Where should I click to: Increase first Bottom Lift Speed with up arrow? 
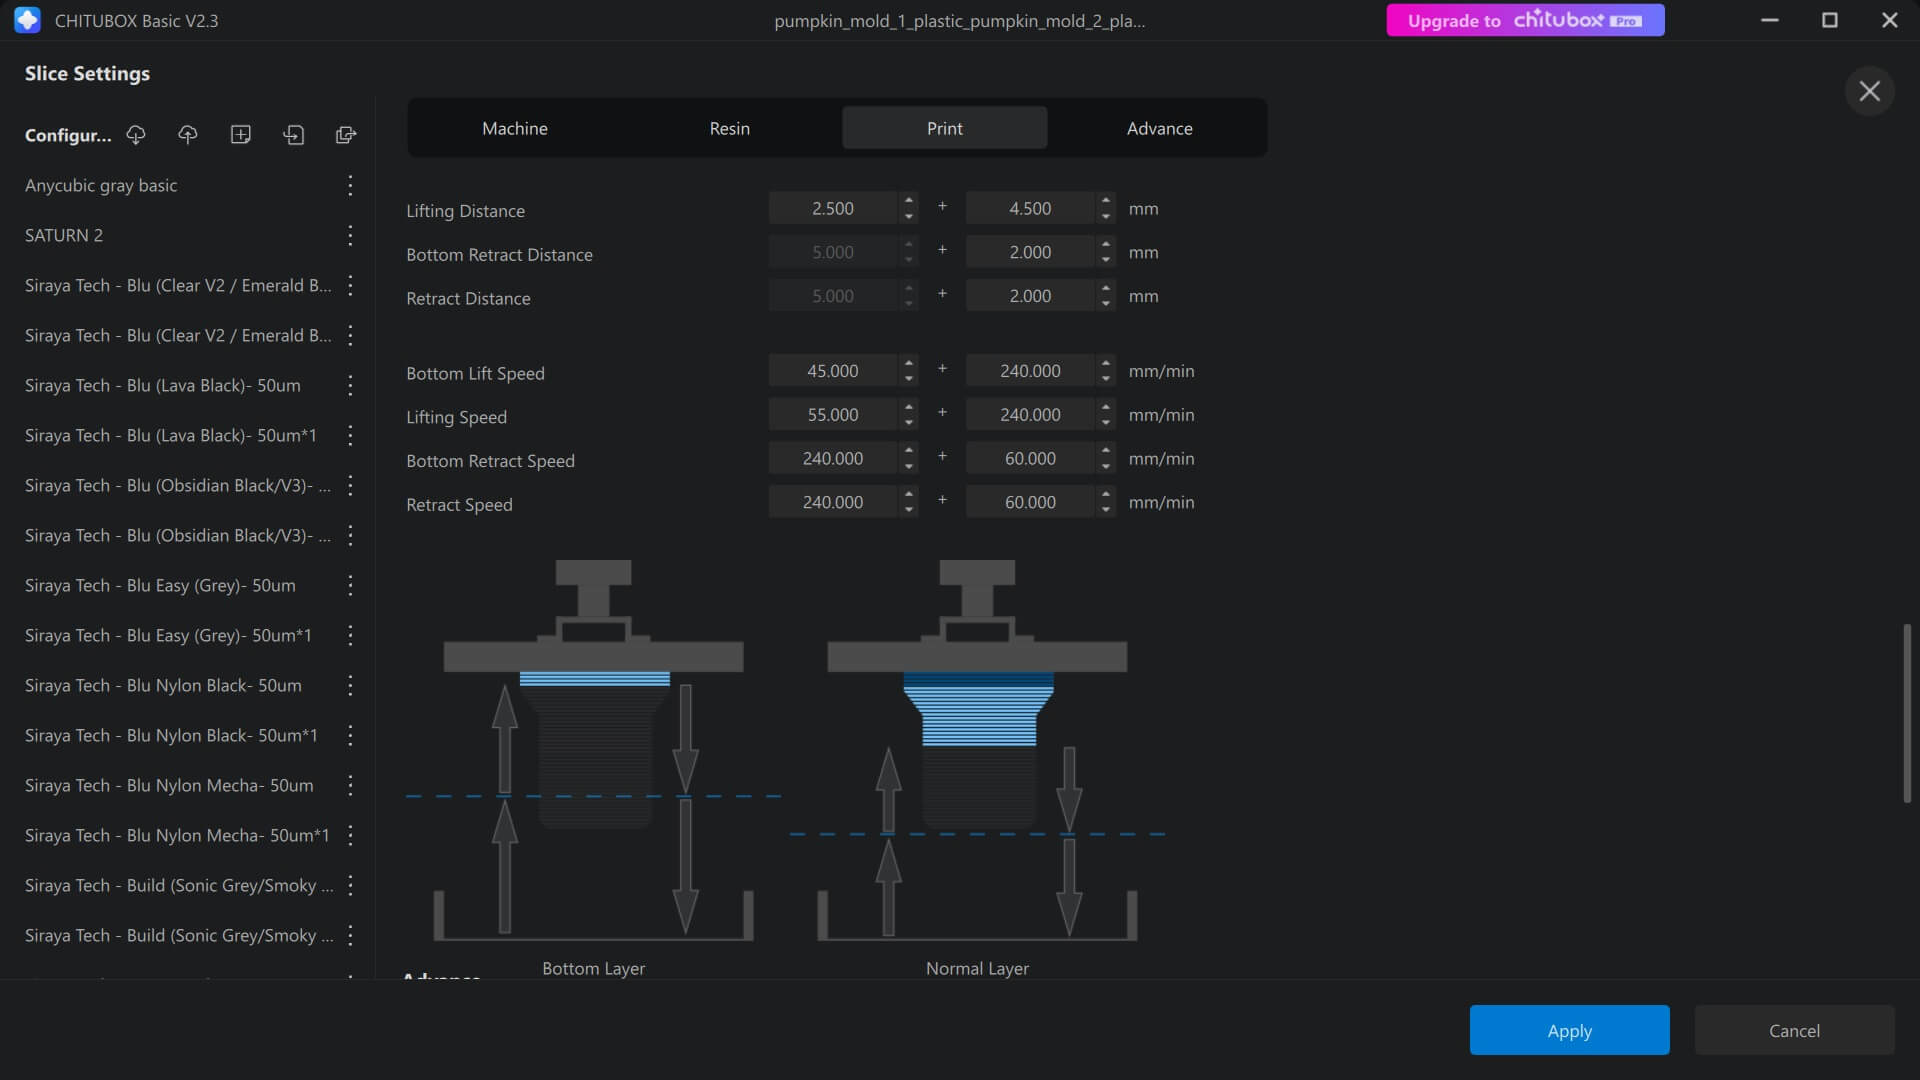point(909,363)
